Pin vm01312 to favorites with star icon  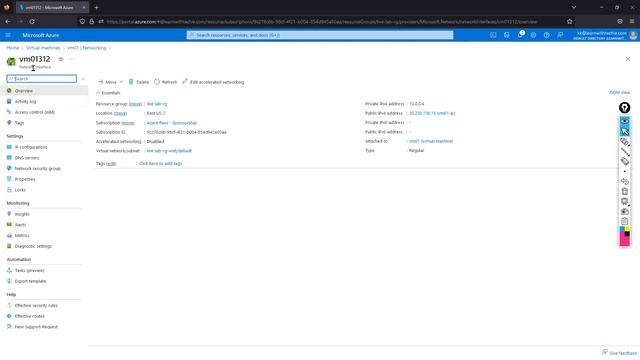[x=61, y=59]
